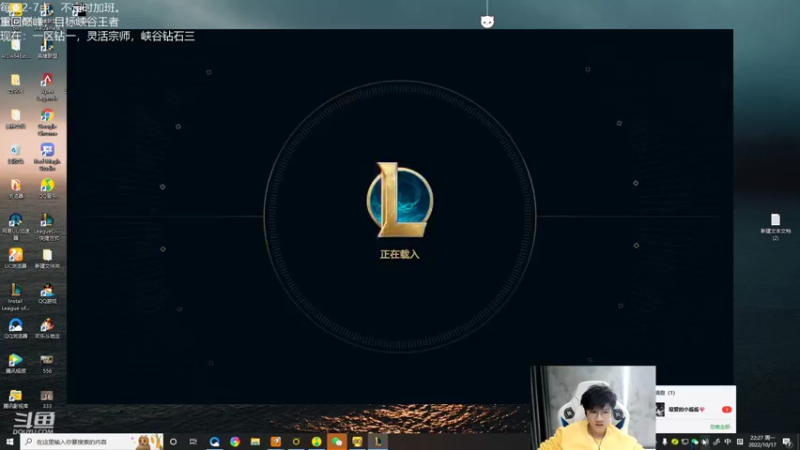Click the Windows Start button

(9, 441)
